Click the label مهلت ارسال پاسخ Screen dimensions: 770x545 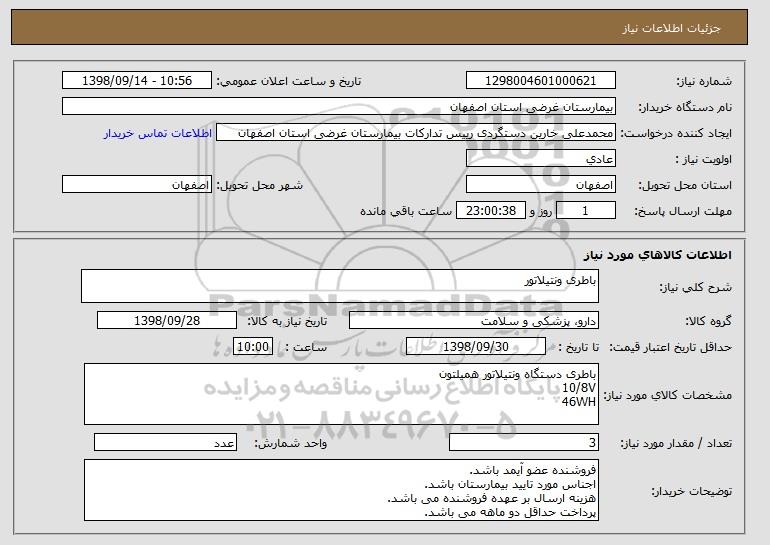(x=683, y=211)
